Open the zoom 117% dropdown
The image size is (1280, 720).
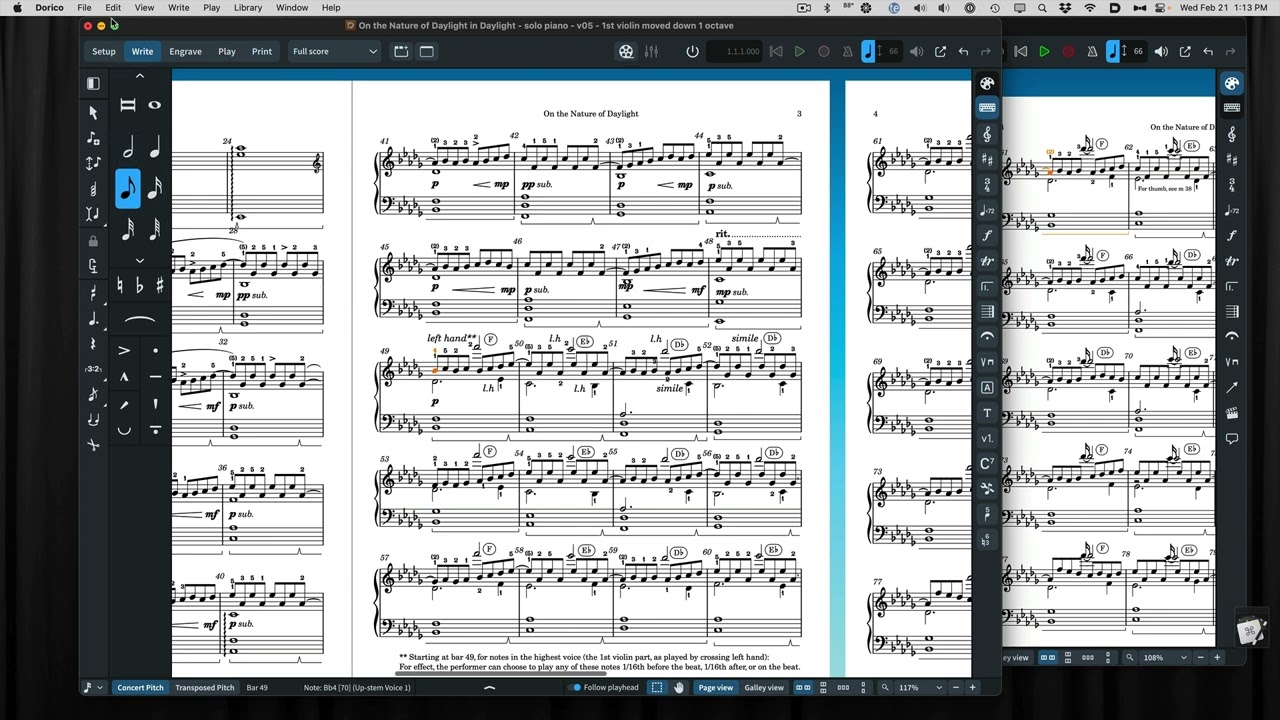(921, 687)
